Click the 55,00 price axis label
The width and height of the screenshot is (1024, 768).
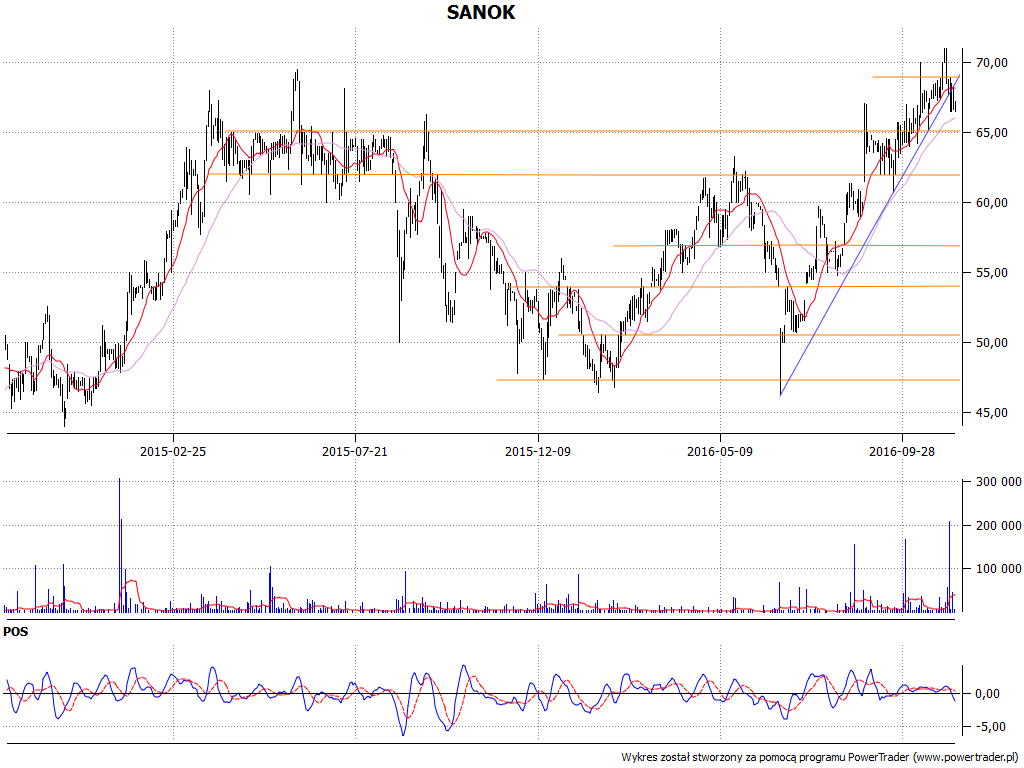click(x=991, y=272)
